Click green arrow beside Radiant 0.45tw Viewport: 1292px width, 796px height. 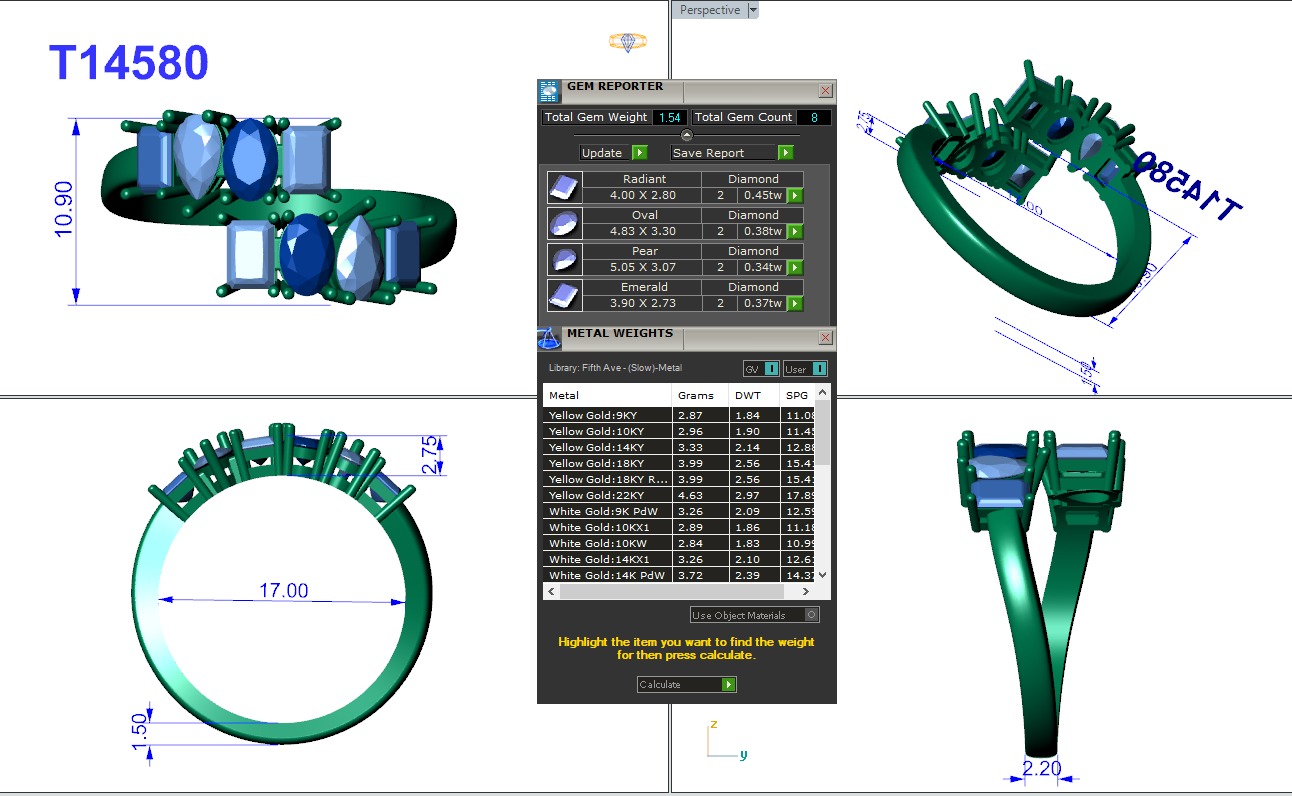coord(795,196)
